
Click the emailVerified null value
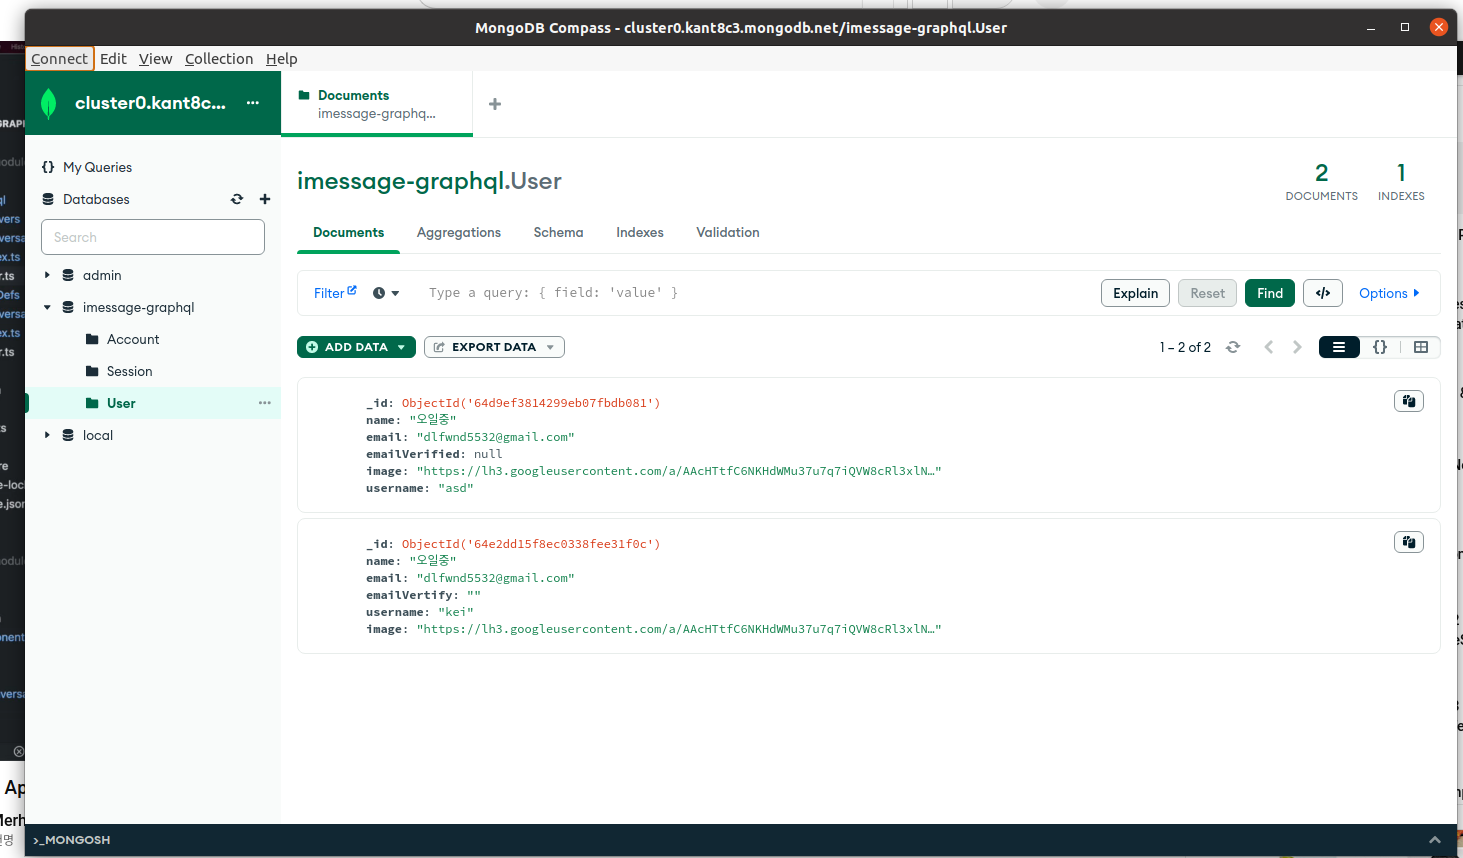click(488, 454)
